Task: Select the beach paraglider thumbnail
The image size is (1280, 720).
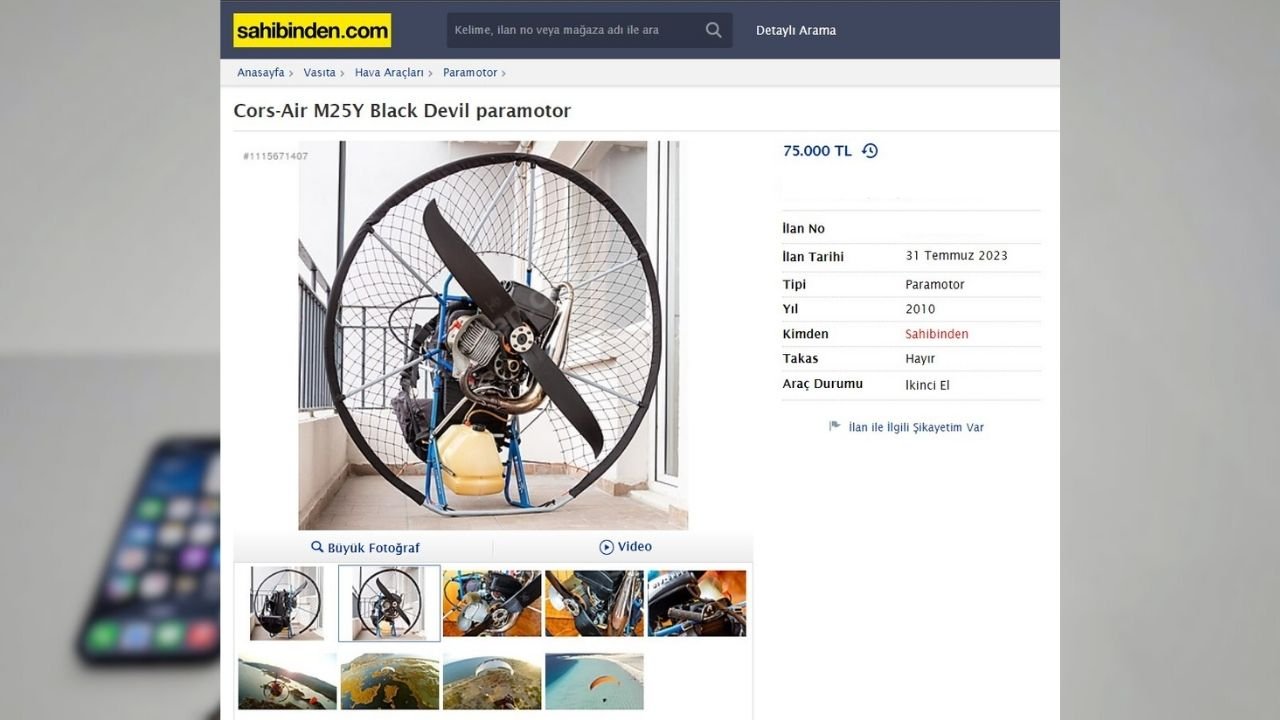Action: (x=594, y=681)
